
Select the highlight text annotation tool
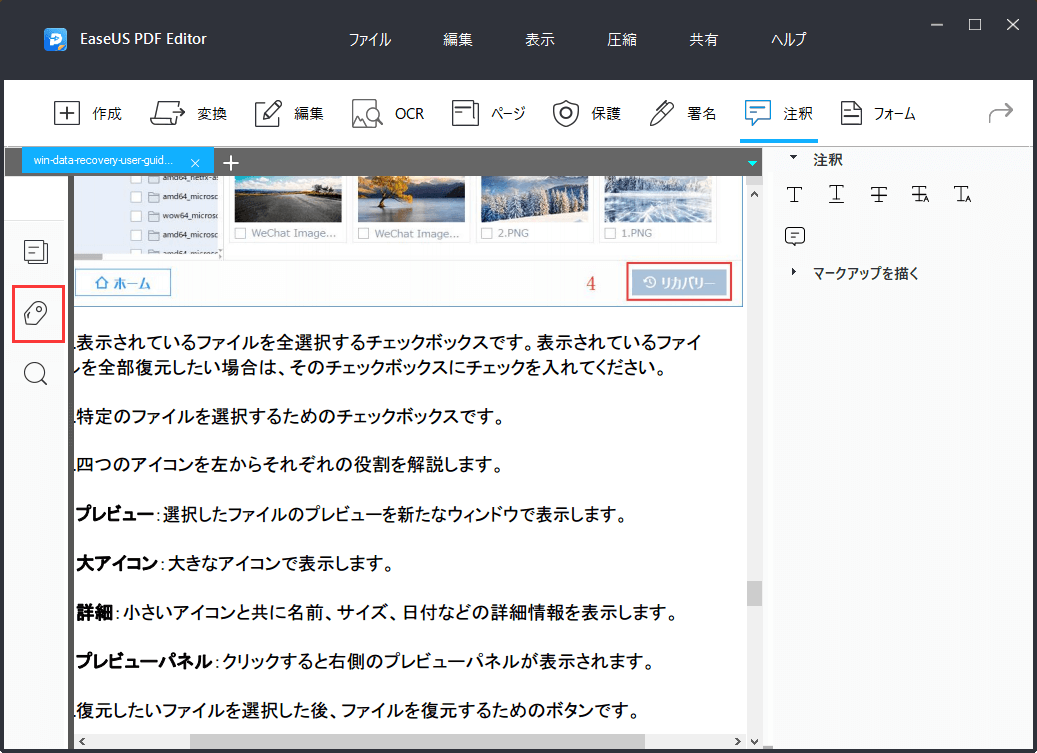tap(794, 194)
